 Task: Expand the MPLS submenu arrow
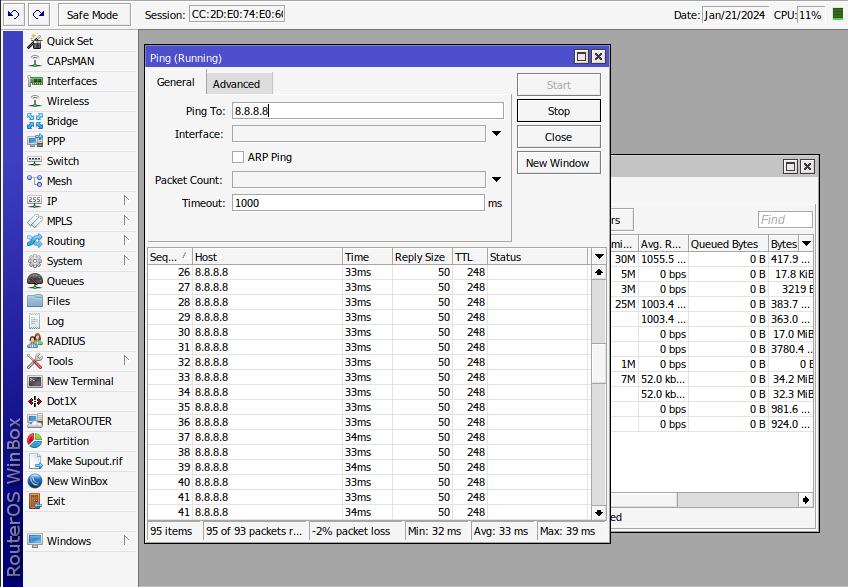126,220
